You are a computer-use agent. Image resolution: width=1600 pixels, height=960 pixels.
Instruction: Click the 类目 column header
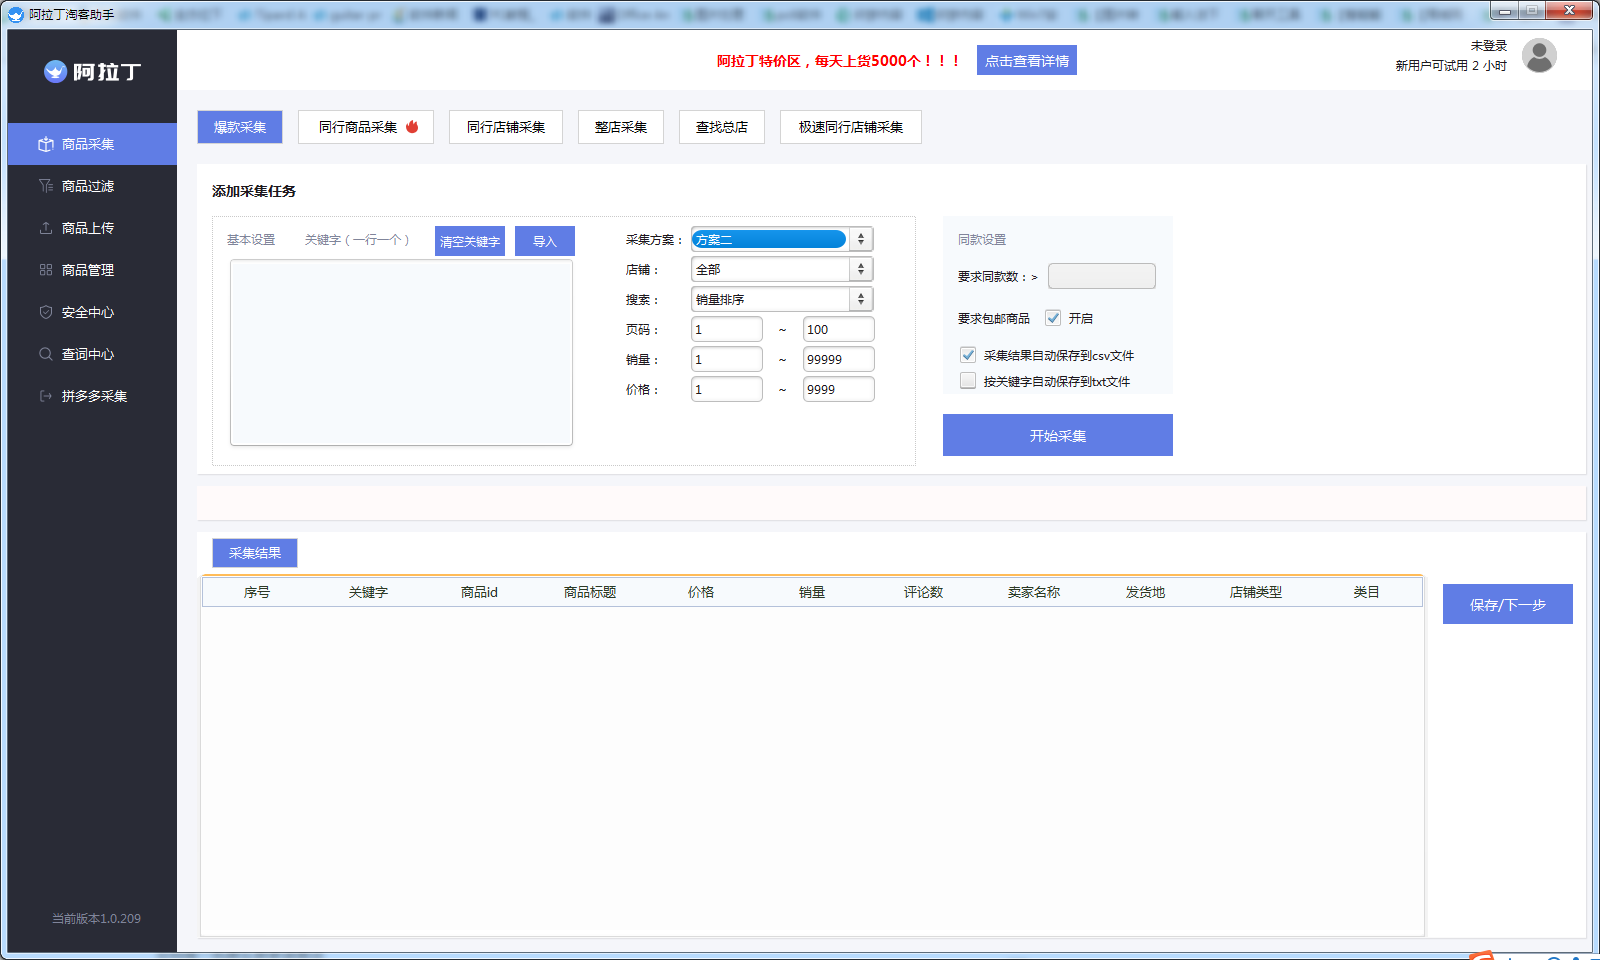[x=1367, y=592]
